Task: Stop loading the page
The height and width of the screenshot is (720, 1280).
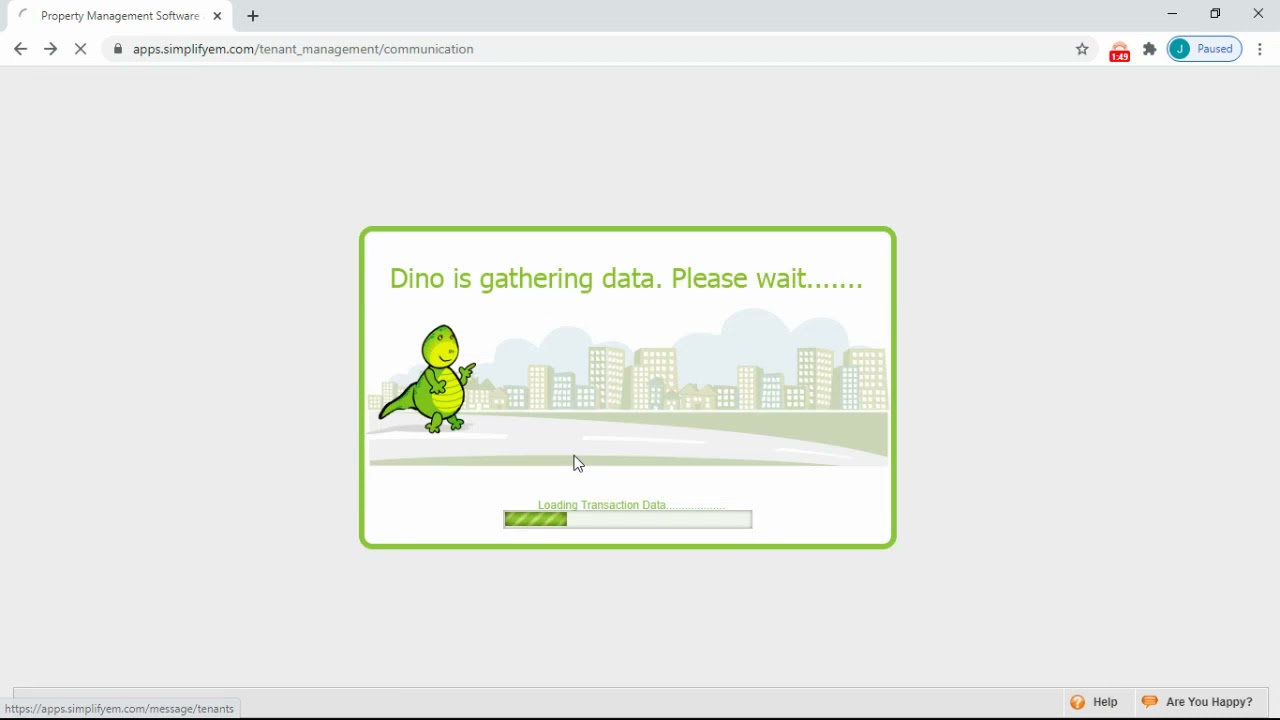Action: pos(81,49)
